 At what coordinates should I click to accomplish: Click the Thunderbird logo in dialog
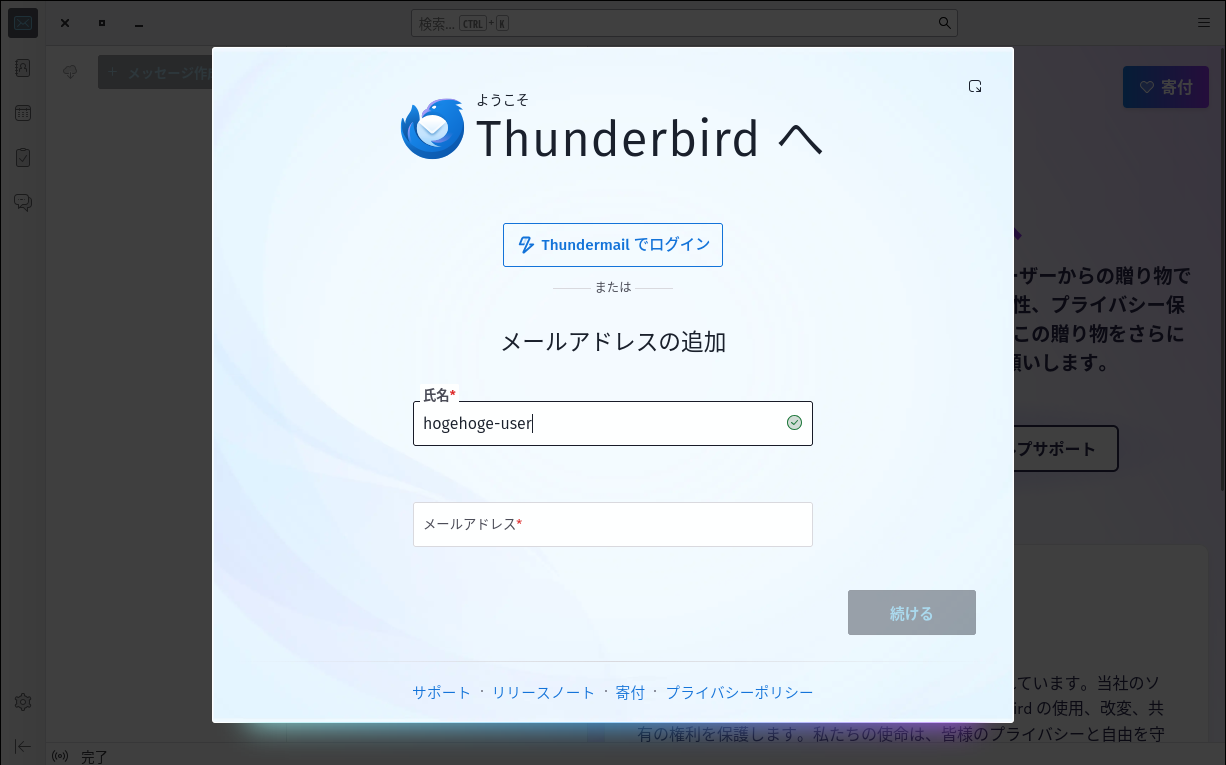coord(433,129)
